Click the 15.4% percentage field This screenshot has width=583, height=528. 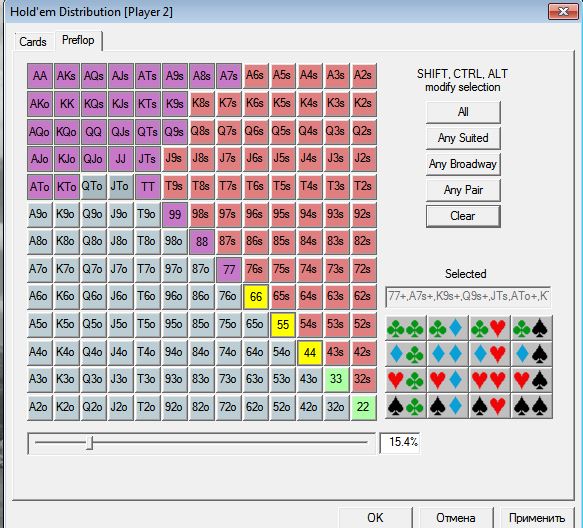click(x=400, y=442)
